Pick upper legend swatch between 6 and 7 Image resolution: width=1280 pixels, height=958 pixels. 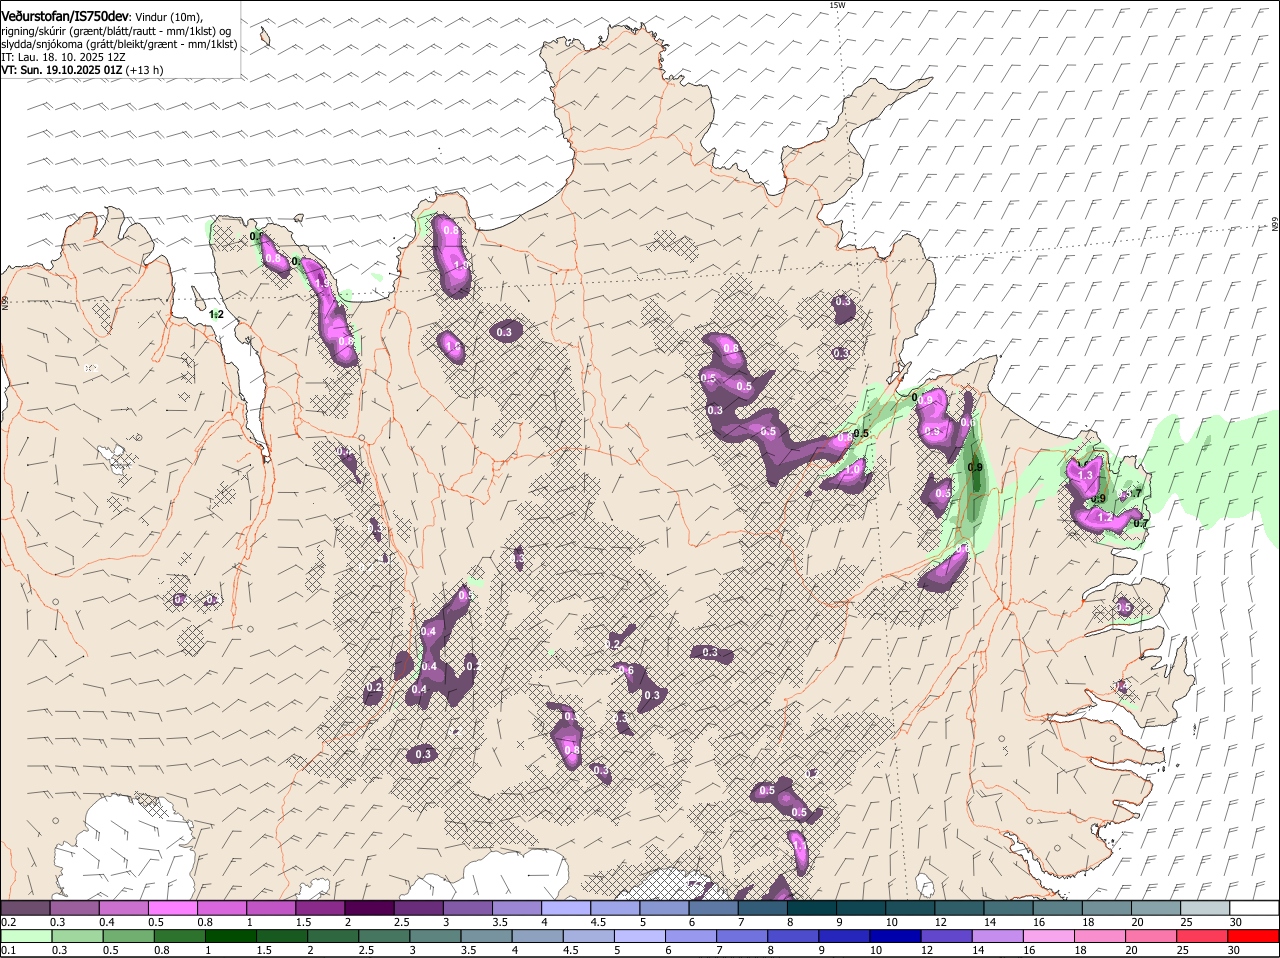tap(713, 907)
